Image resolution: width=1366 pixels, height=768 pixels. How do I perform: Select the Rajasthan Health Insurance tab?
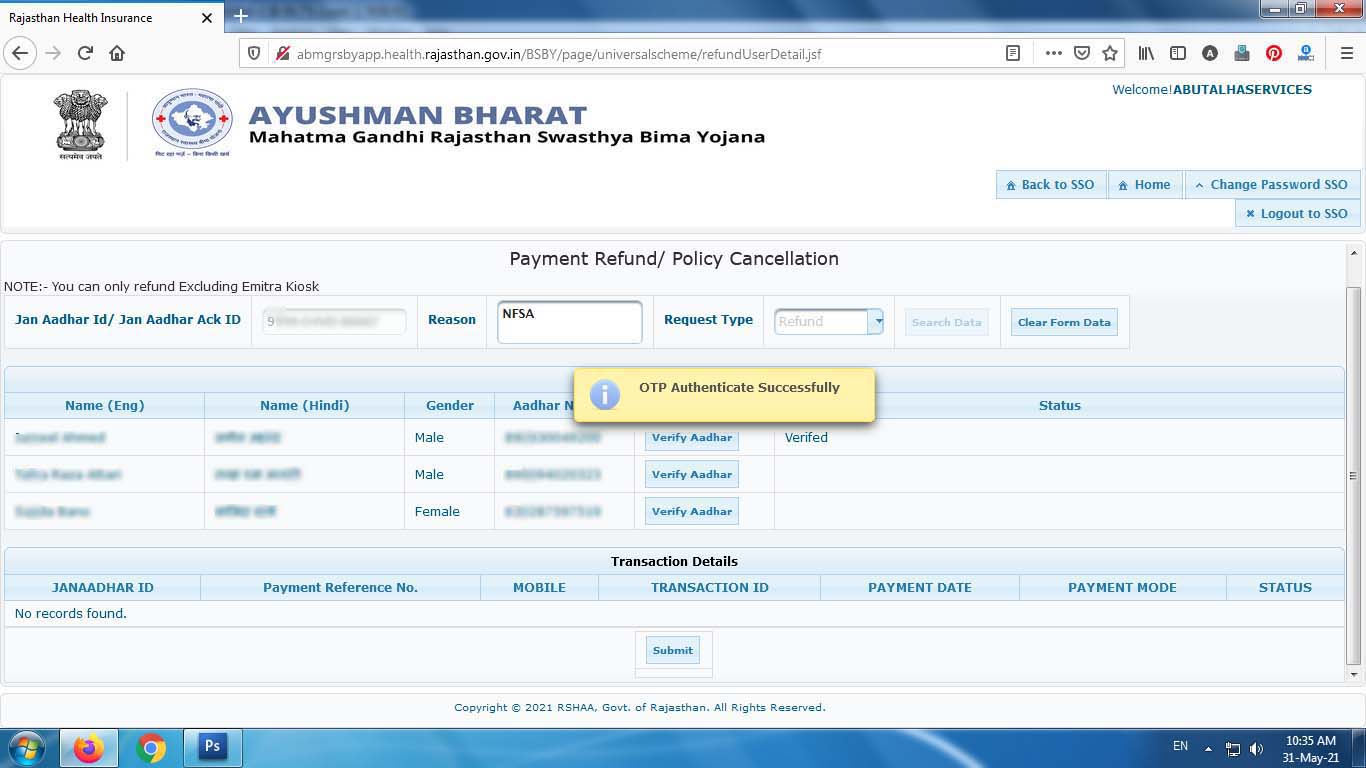[x=111, y=18]
